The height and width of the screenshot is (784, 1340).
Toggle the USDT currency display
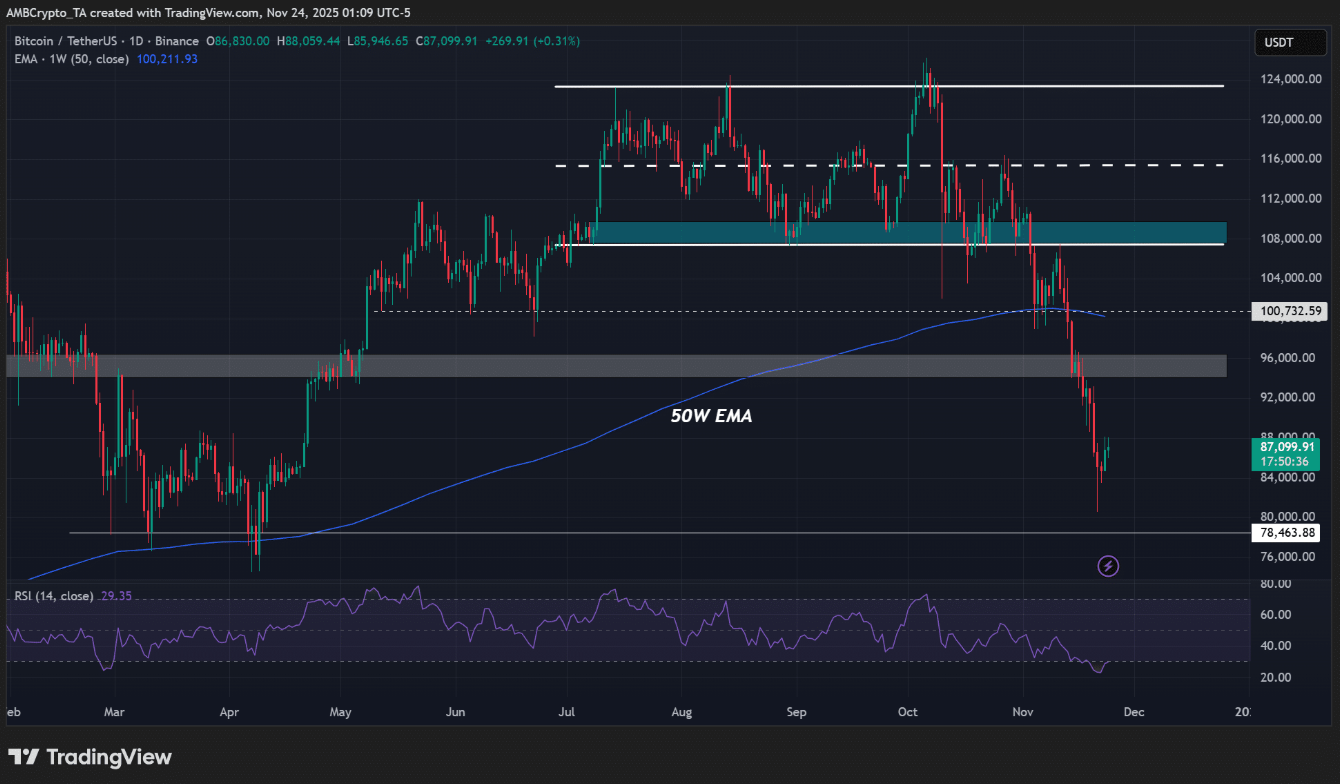click(1290, 42)
